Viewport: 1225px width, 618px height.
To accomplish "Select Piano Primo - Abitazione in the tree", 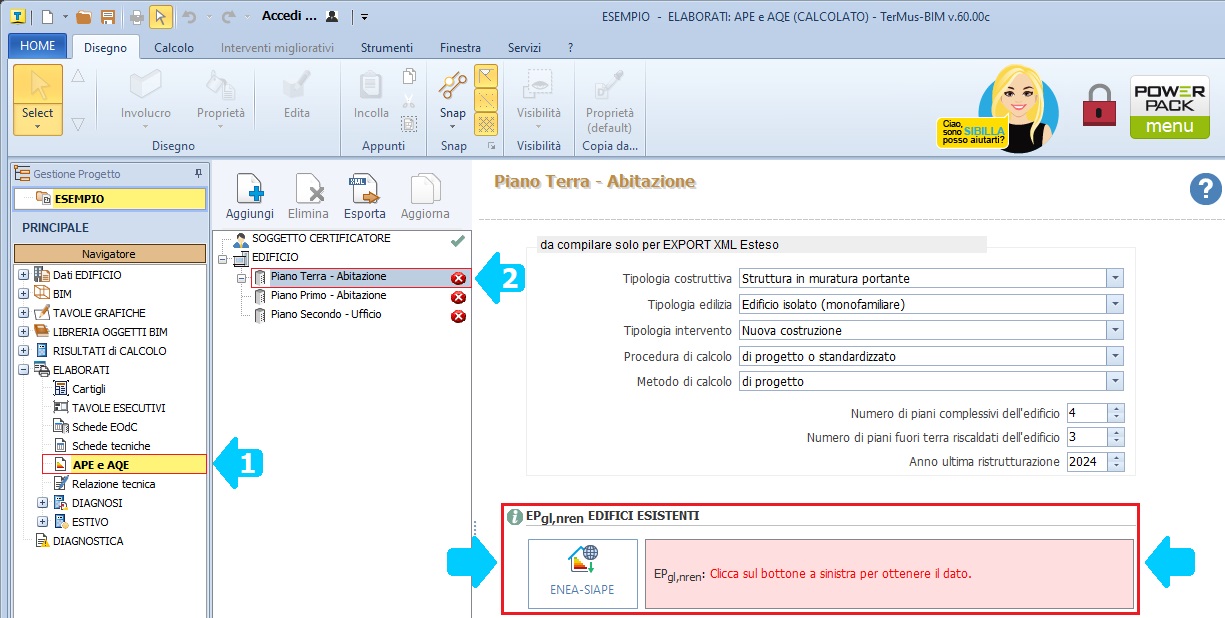I will pos(328,296).
